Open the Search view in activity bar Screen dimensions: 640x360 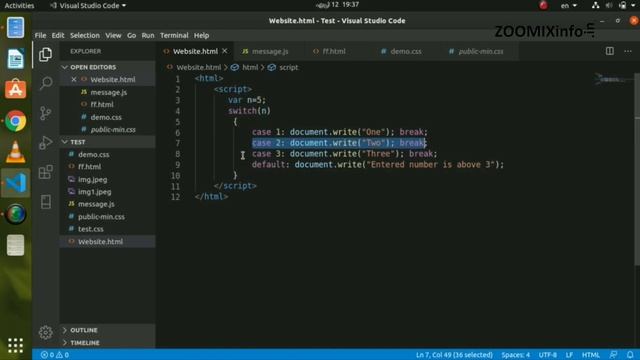coord(46,83)
